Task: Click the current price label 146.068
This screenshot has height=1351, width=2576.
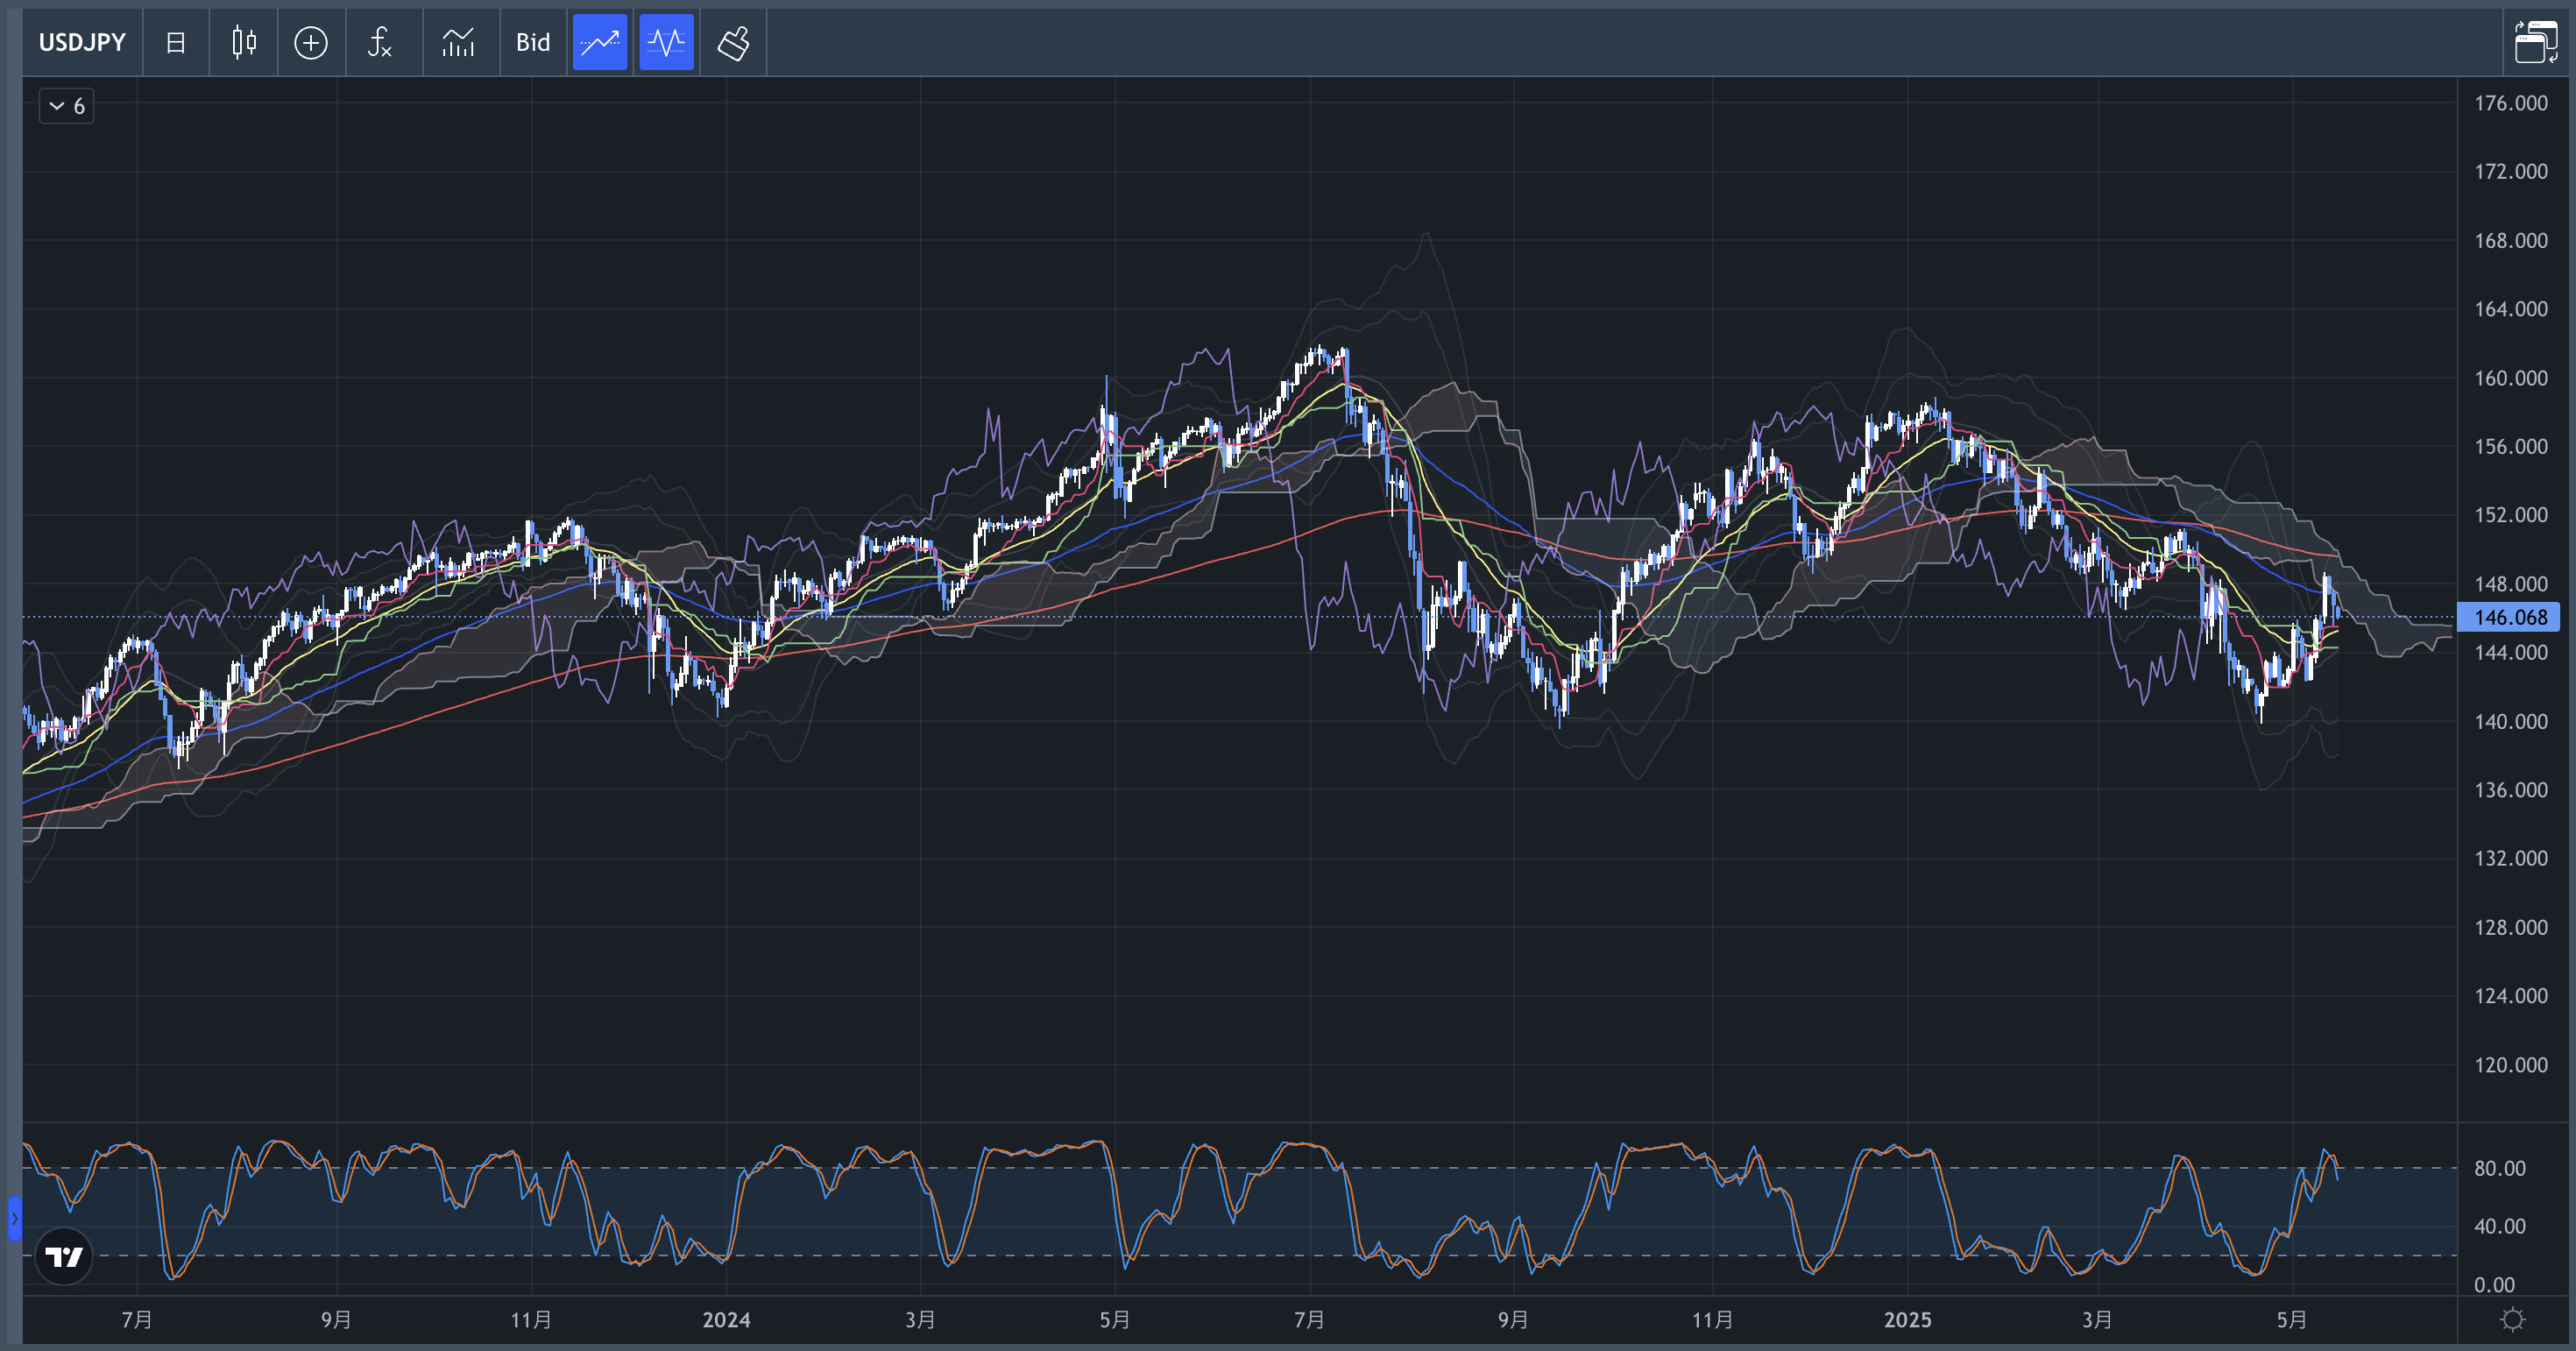Action: 2509,617
